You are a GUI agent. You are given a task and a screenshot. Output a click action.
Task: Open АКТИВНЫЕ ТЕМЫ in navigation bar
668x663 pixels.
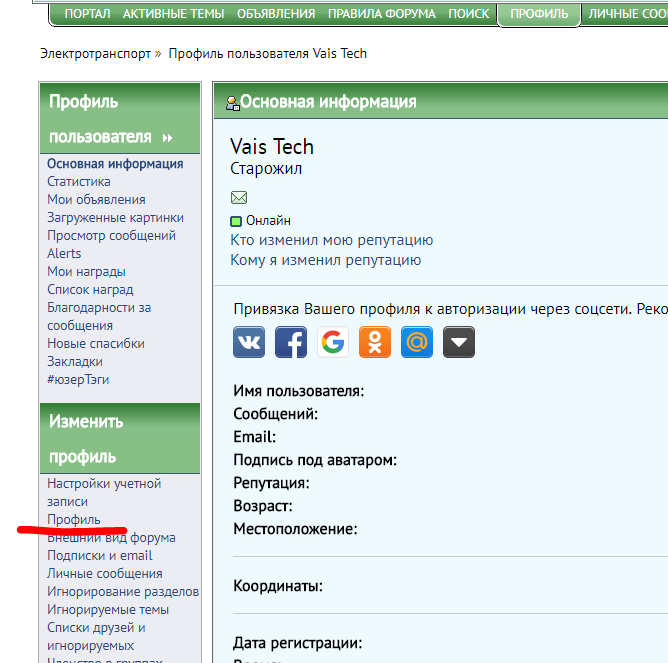[x=174, y=14]
